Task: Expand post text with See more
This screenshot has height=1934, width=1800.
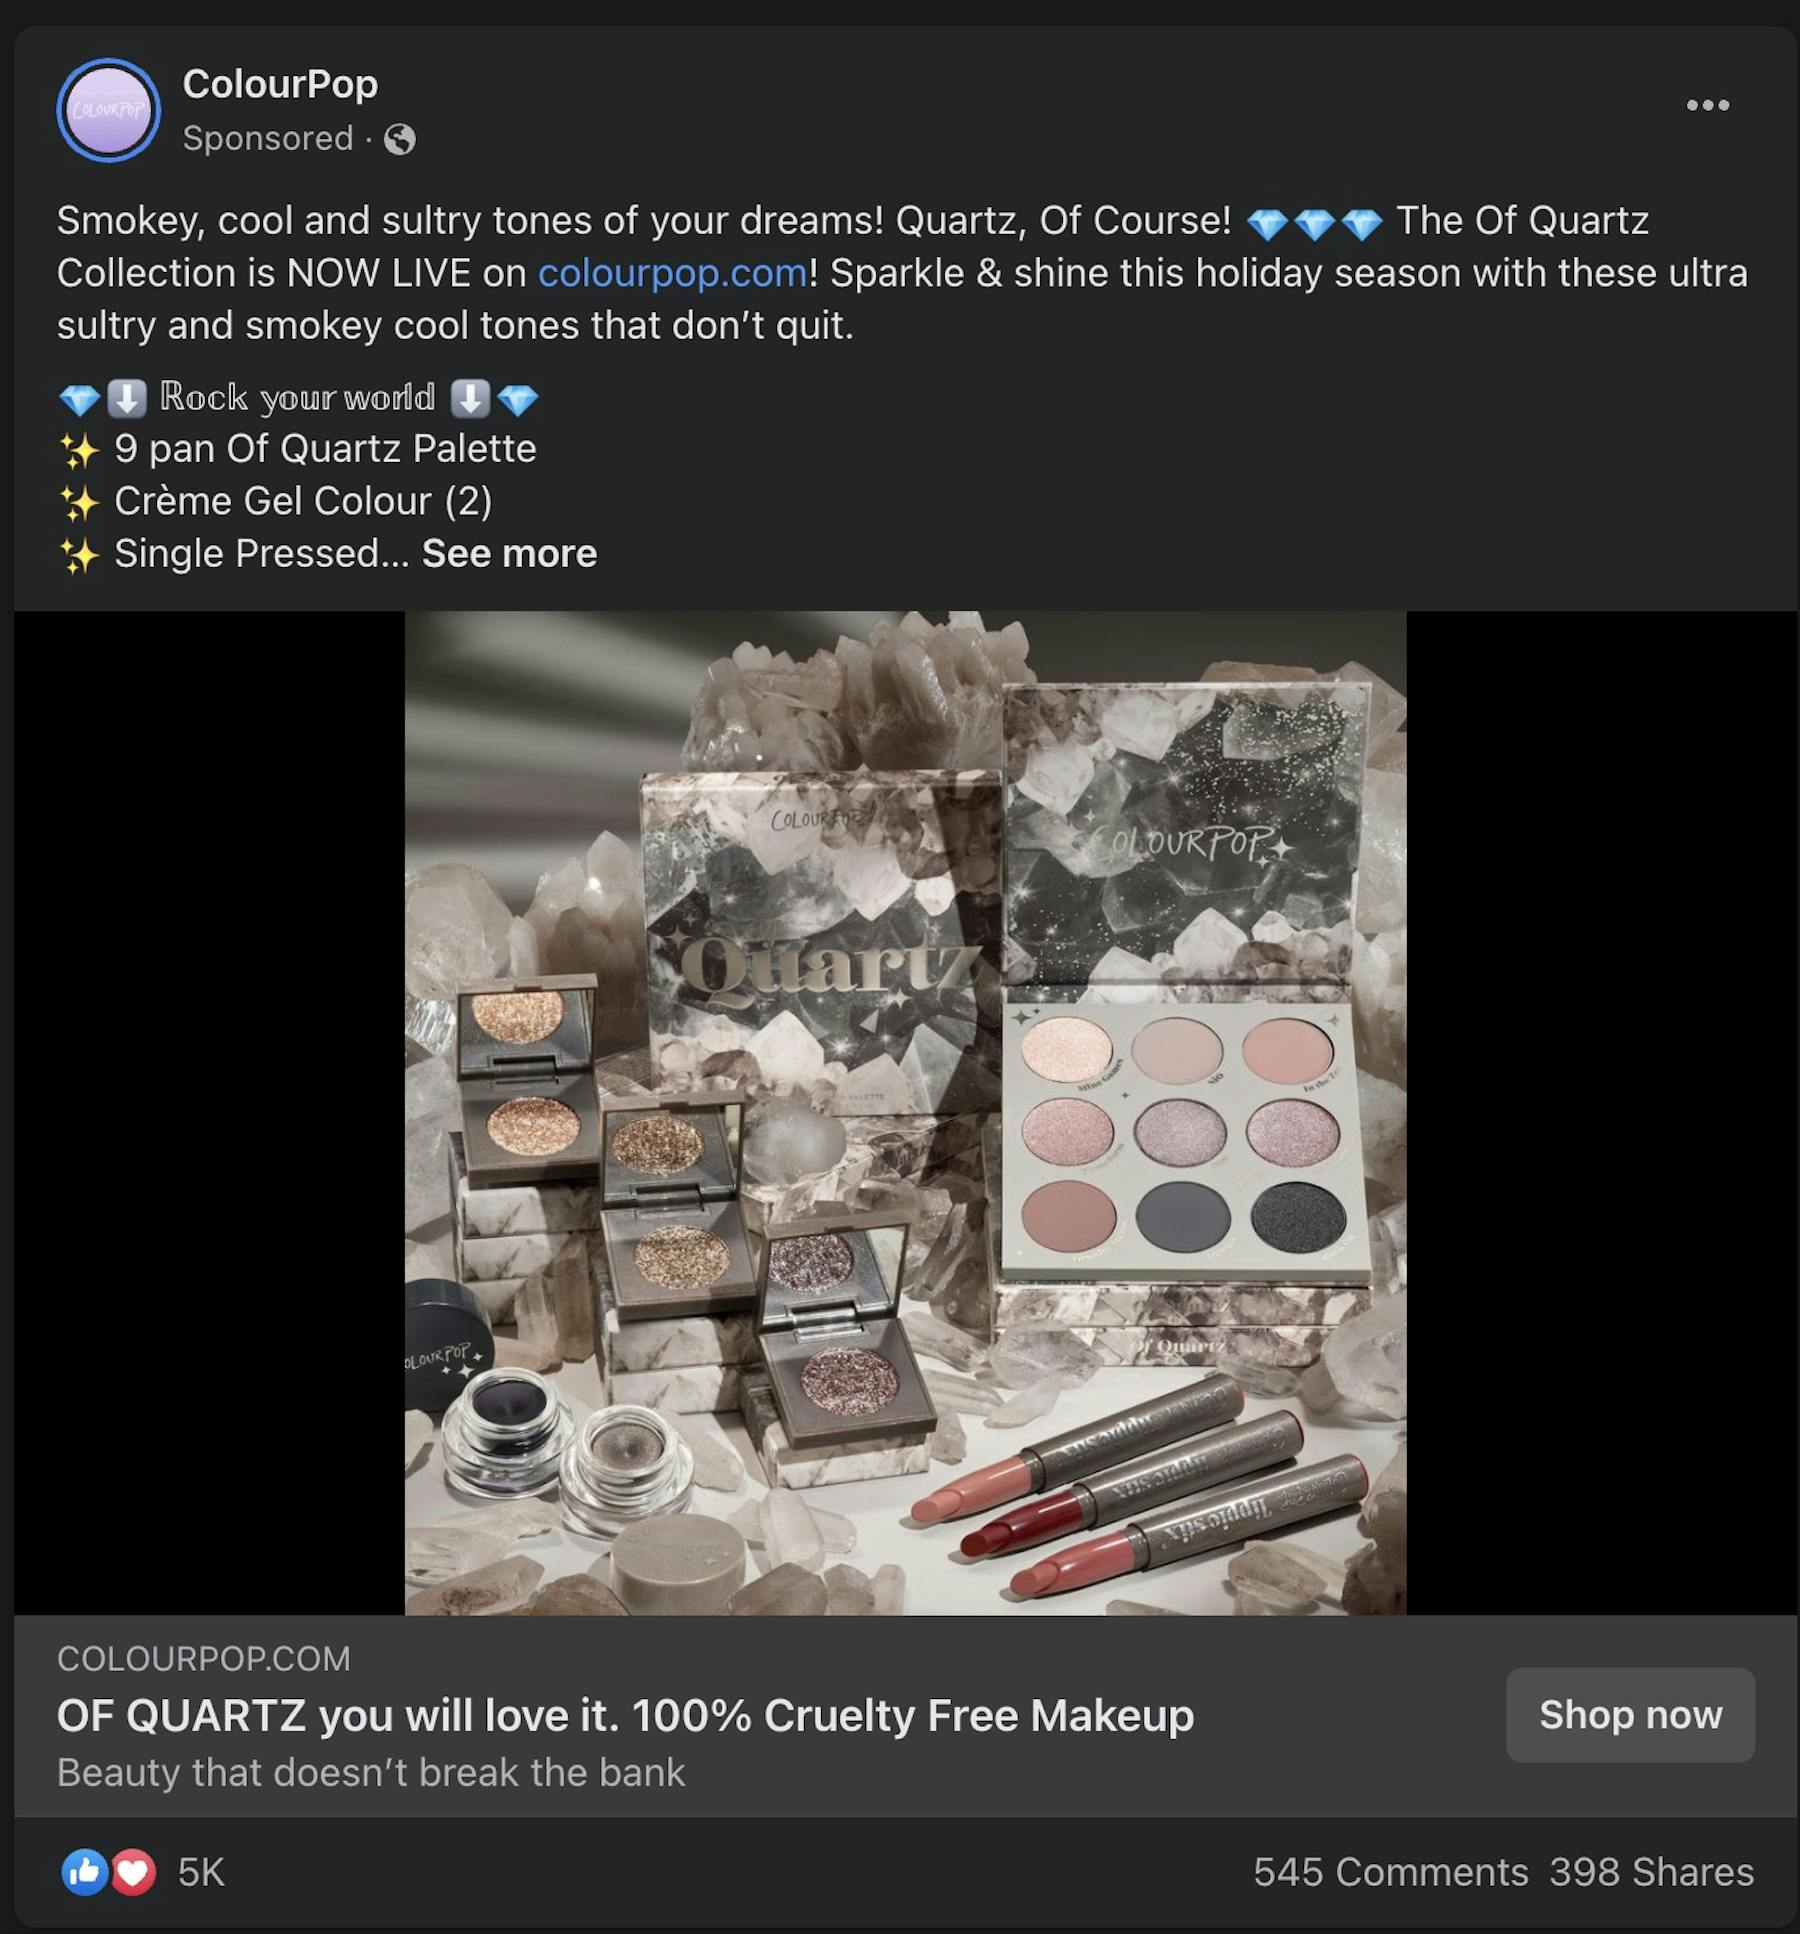Action: (509, 553)
